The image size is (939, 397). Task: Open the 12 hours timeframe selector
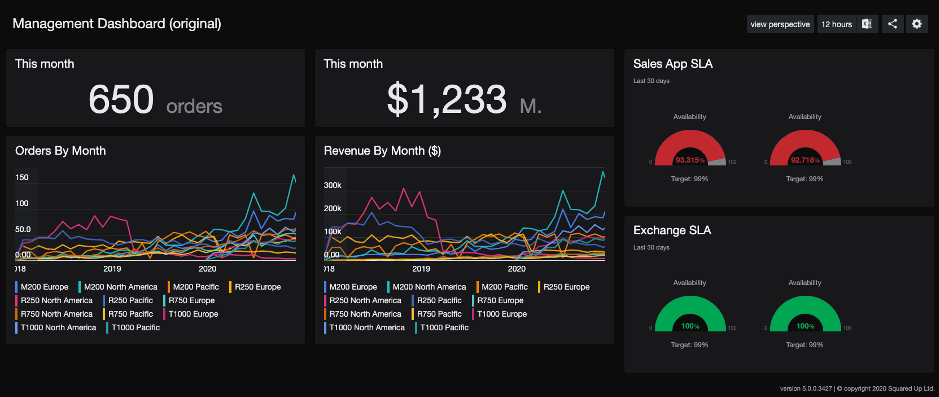[837, 24]
